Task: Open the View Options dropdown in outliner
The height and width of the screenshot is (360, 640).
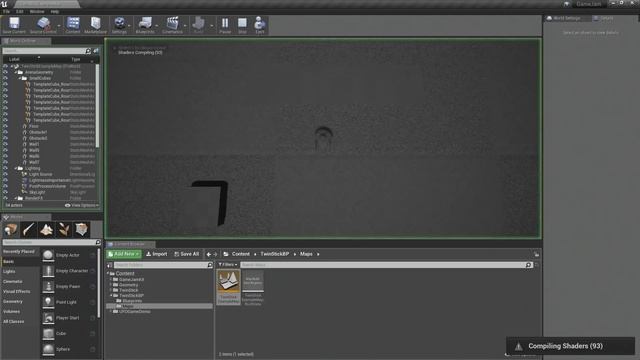Action: pos(82,205)
